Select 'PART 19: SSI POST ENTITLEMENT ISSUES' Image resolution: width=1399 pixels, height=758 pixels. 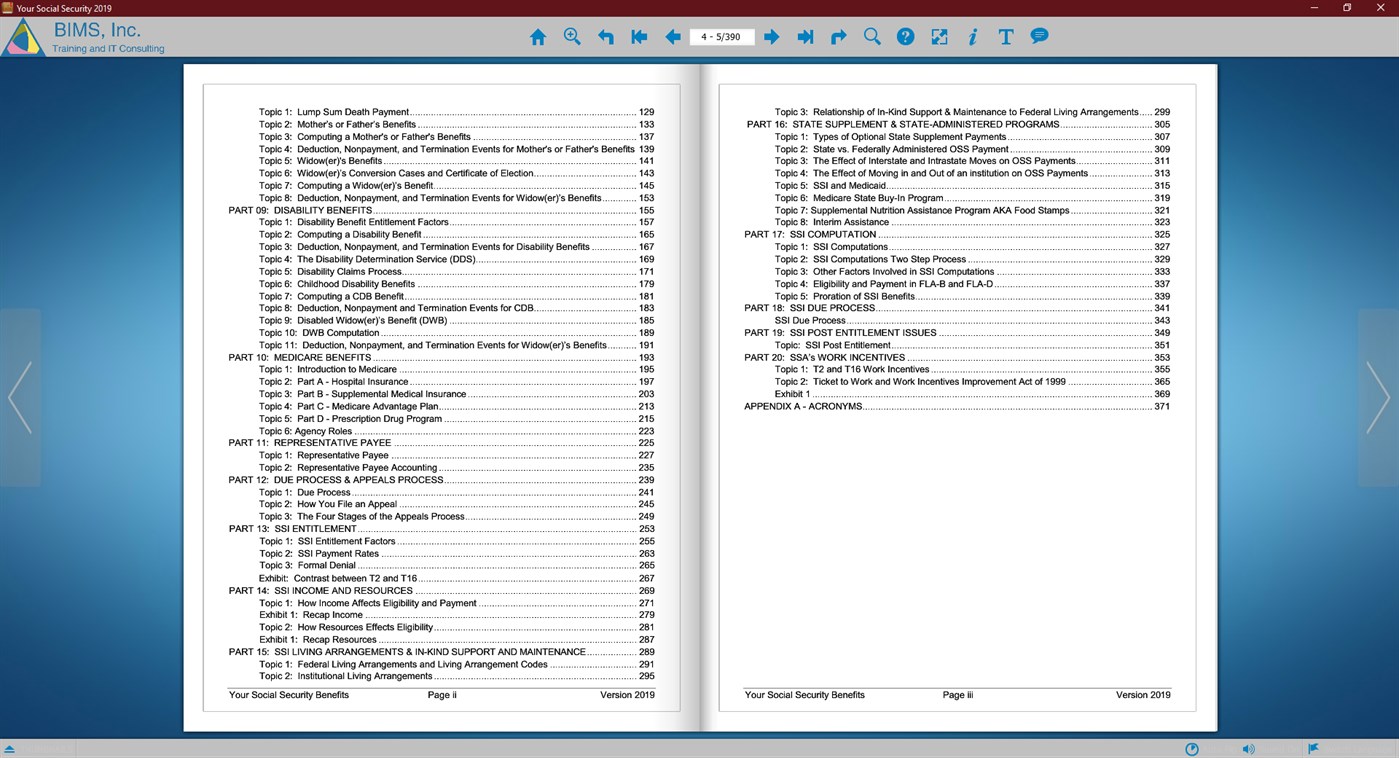[x=957, y=333]
